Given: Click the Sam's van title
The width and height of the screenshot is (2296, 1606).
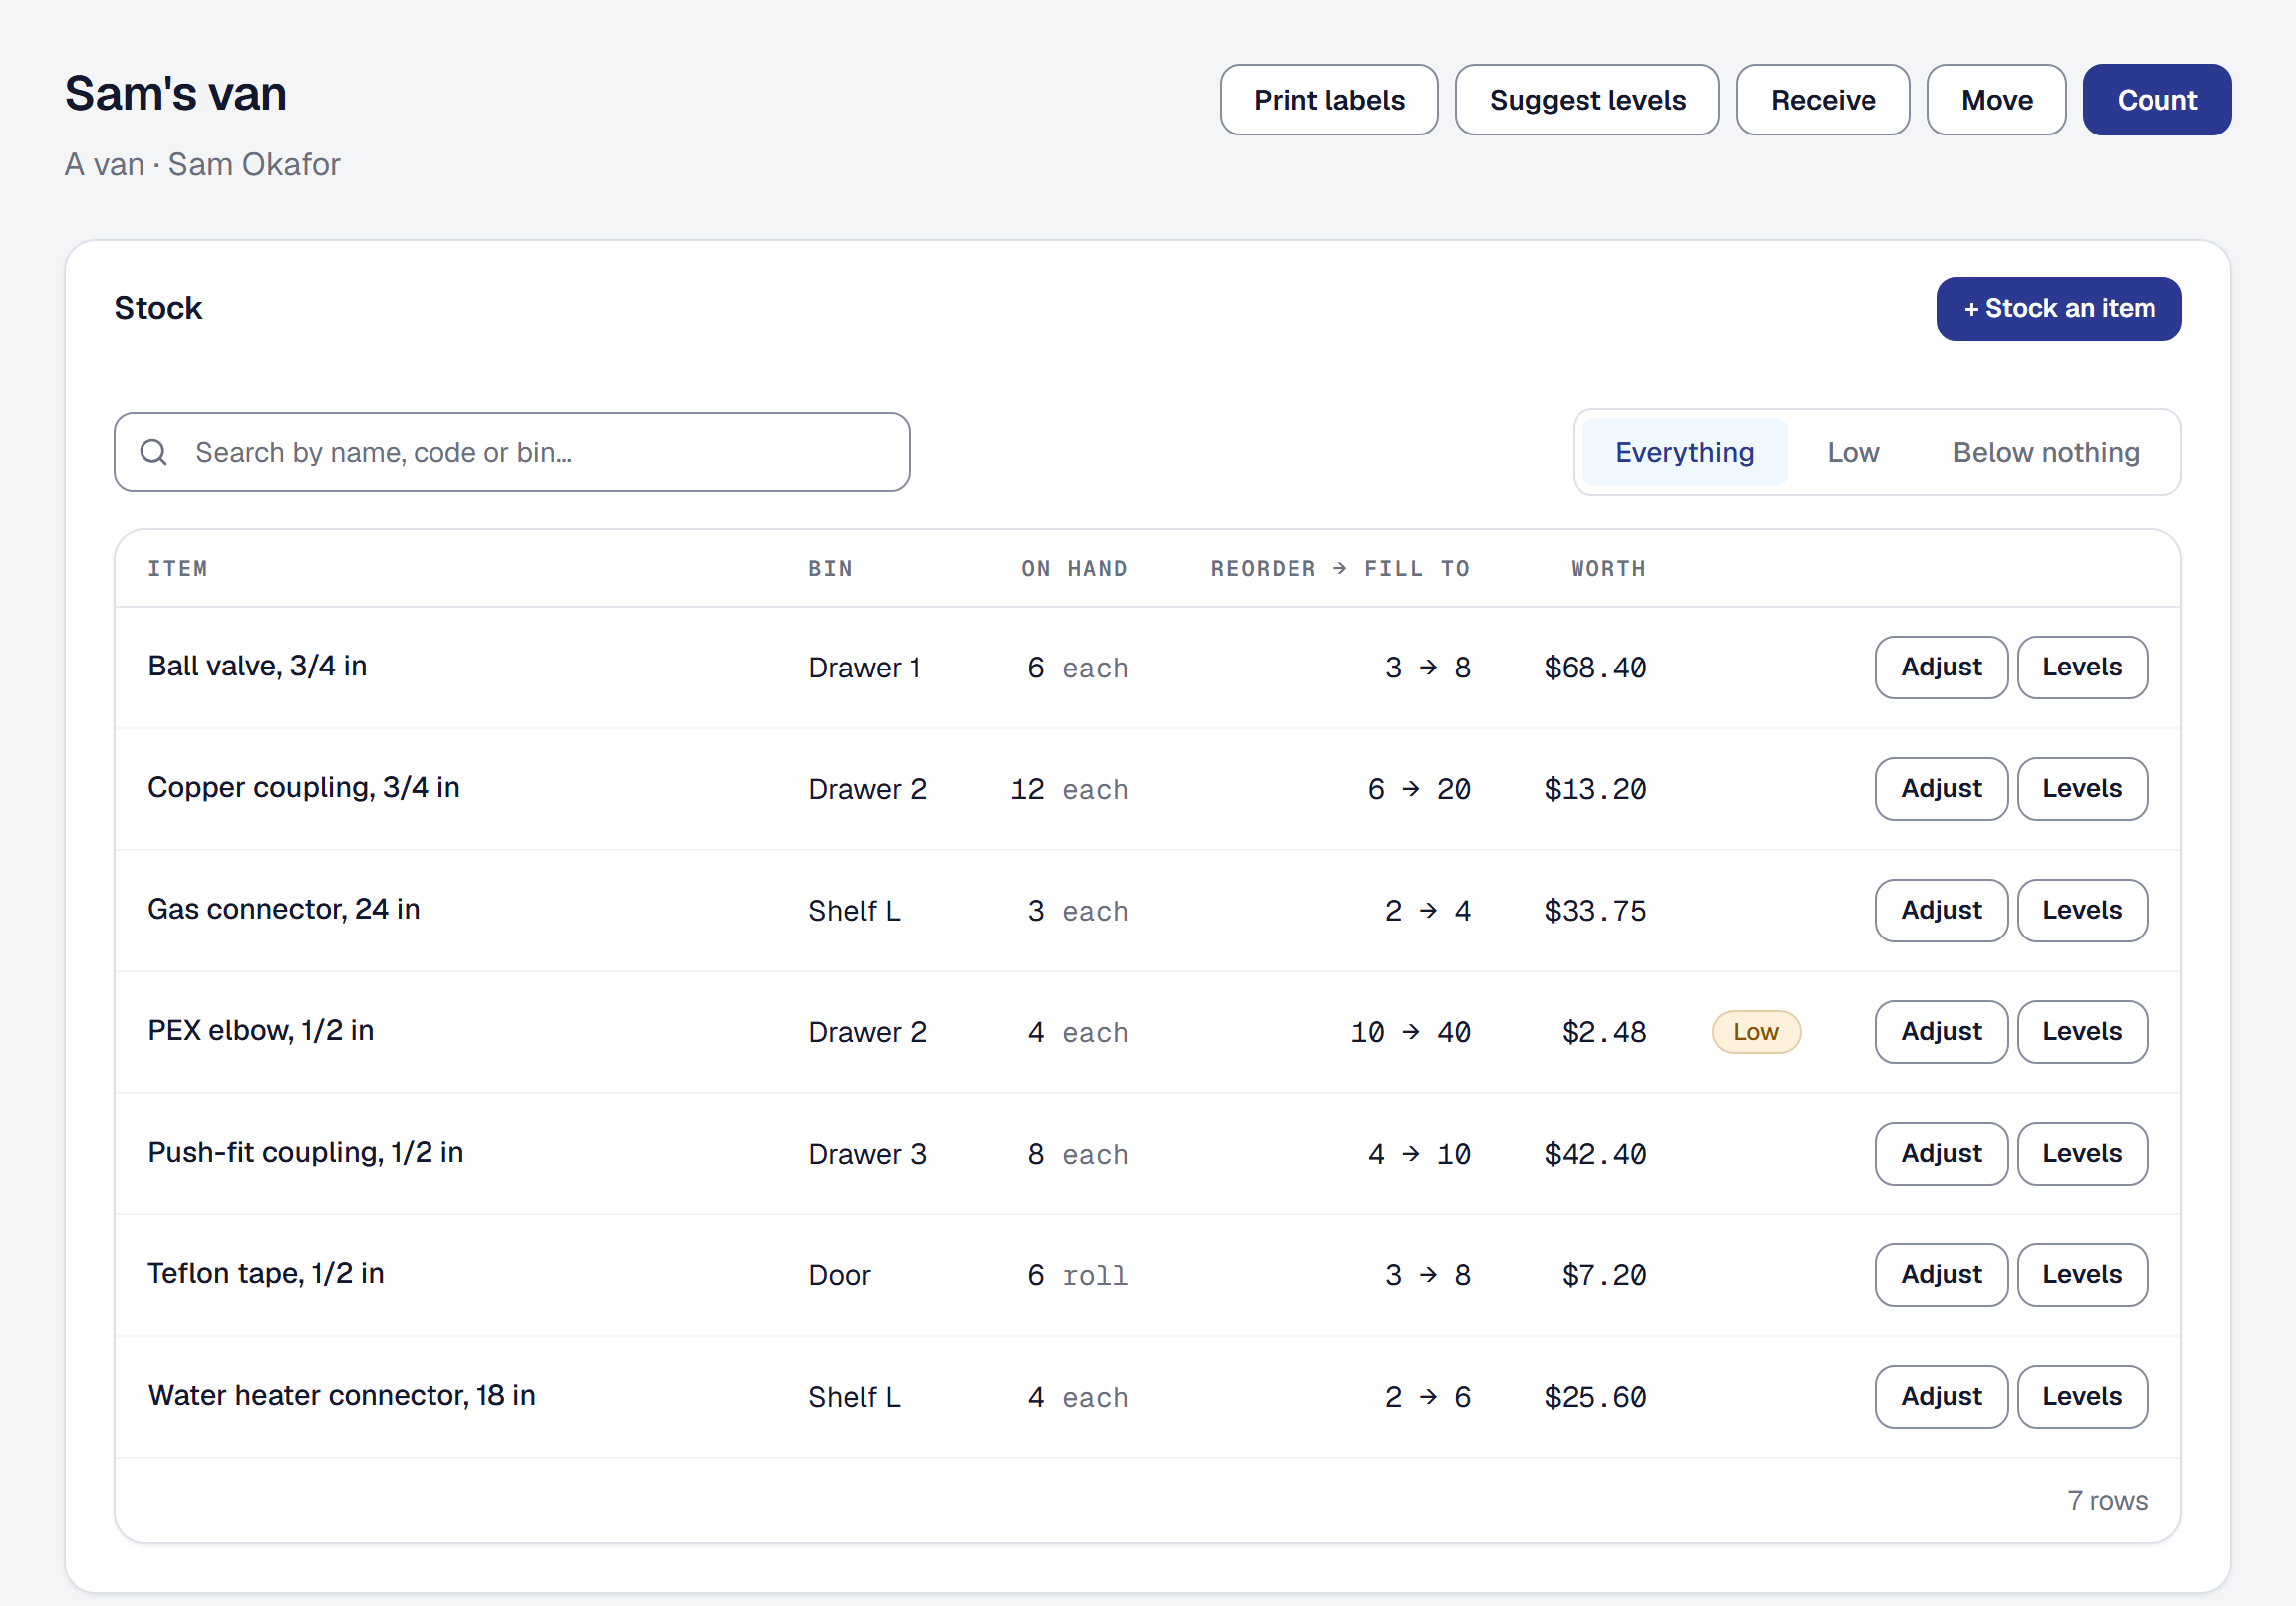Looking at the screenshot, I should pyautogui.click(x=176, y=93).
